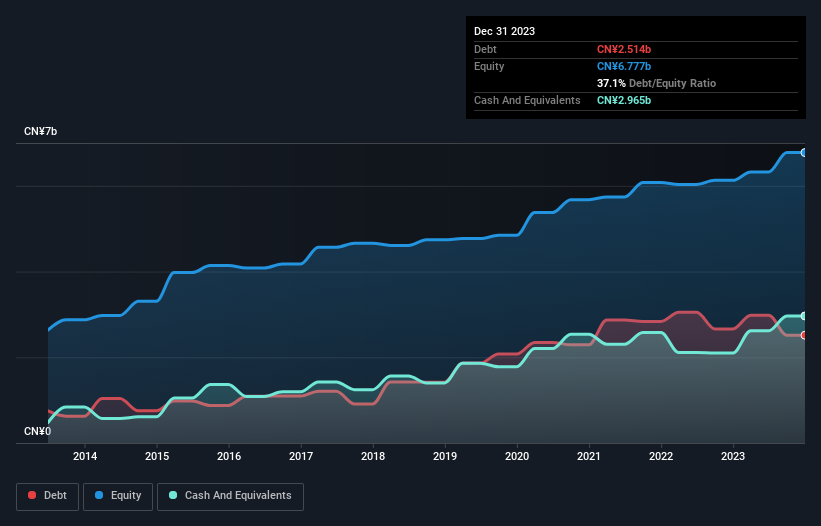Click the teal Cash legend dot
This screenshot has width=821, height=526.
tap(173, 495)
